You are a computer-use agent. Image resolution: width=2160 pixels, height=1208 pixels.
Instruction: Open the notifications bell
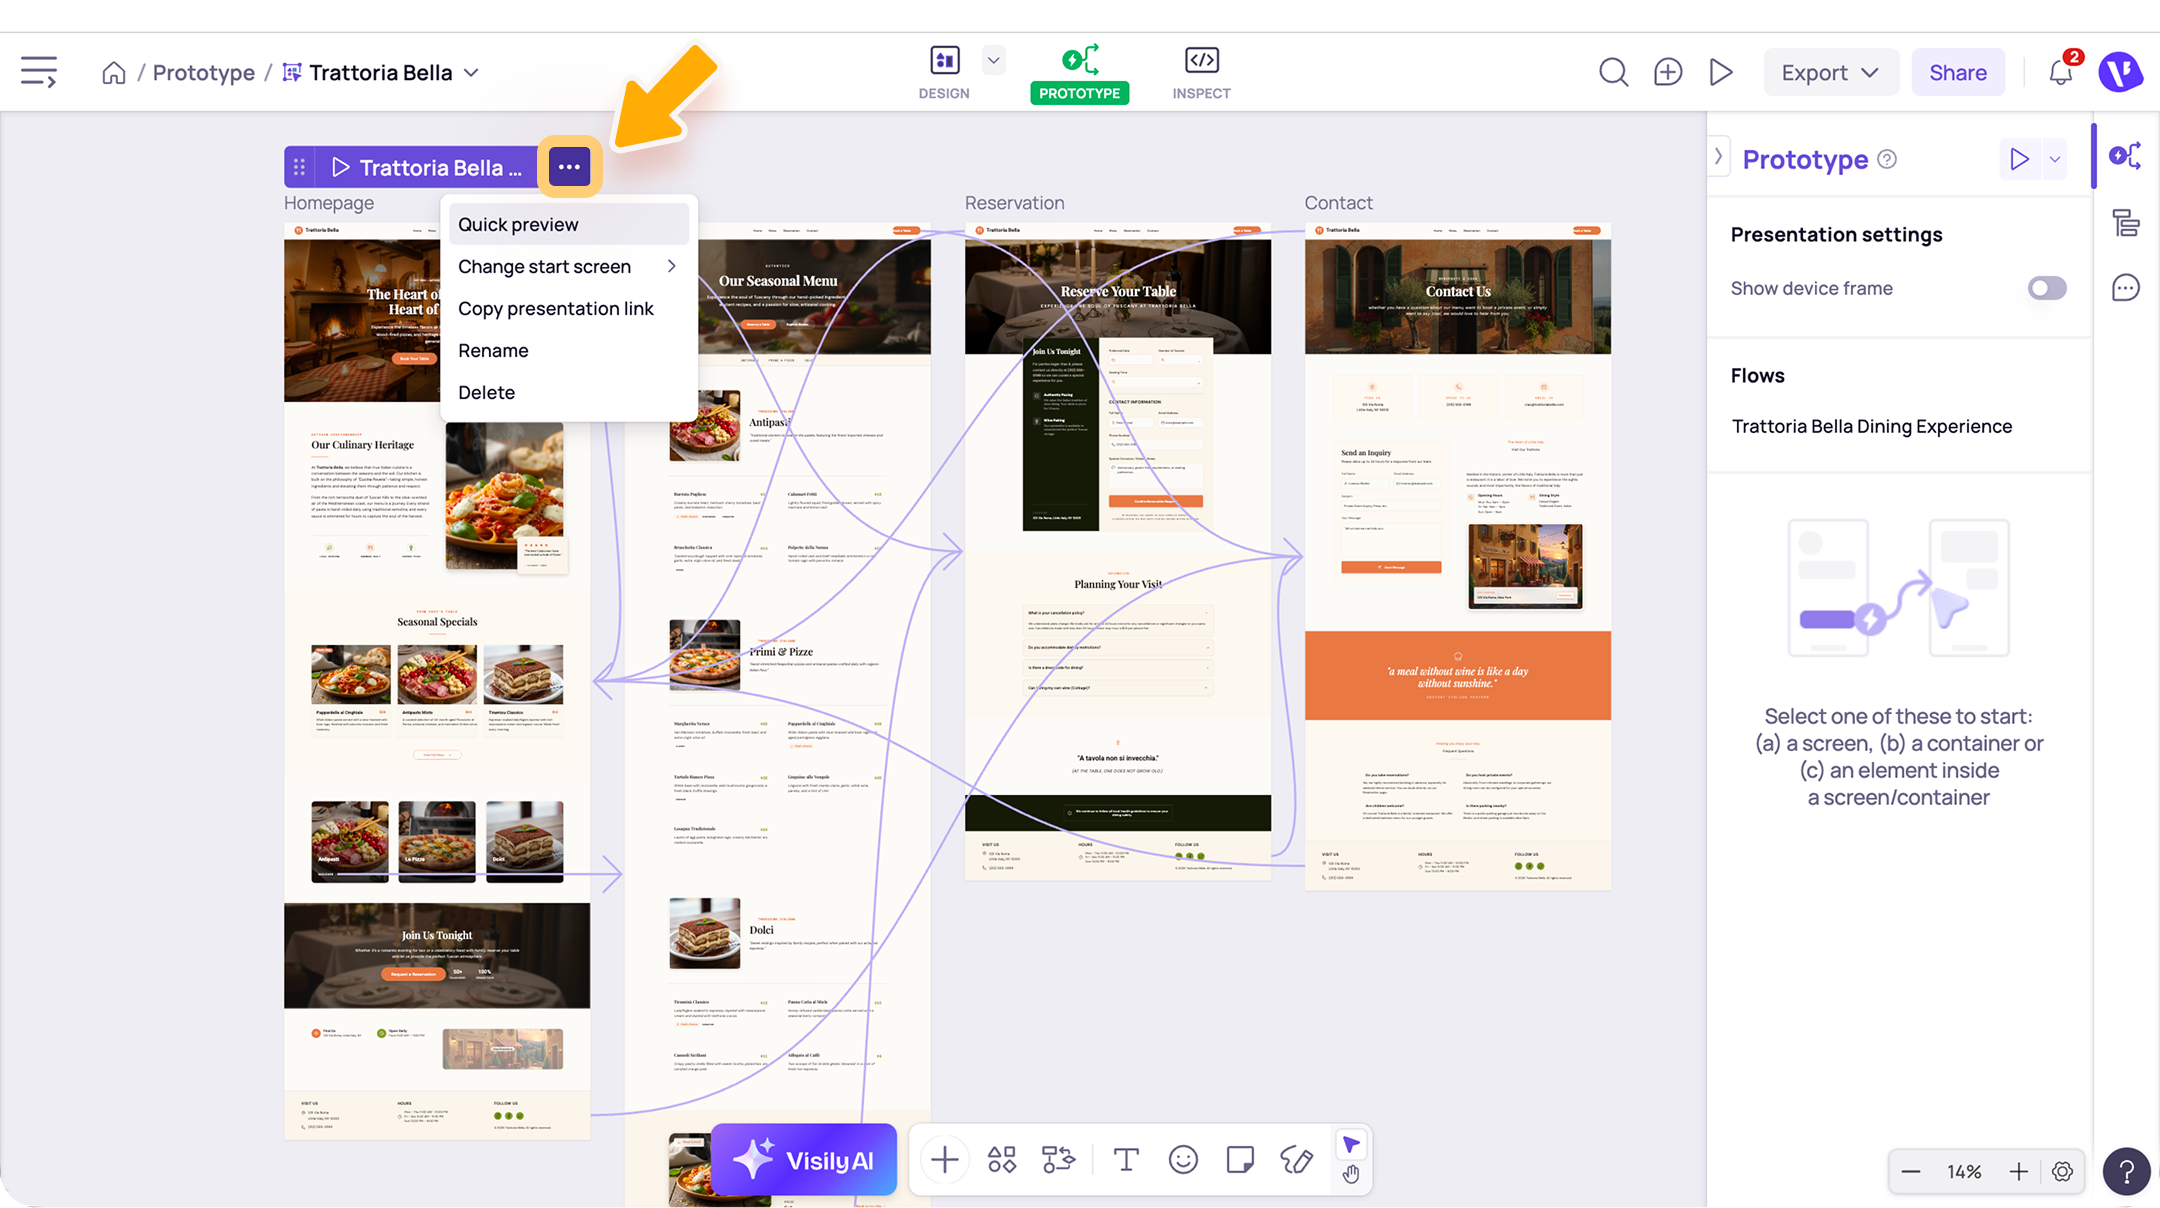(x=2060, y=72)
